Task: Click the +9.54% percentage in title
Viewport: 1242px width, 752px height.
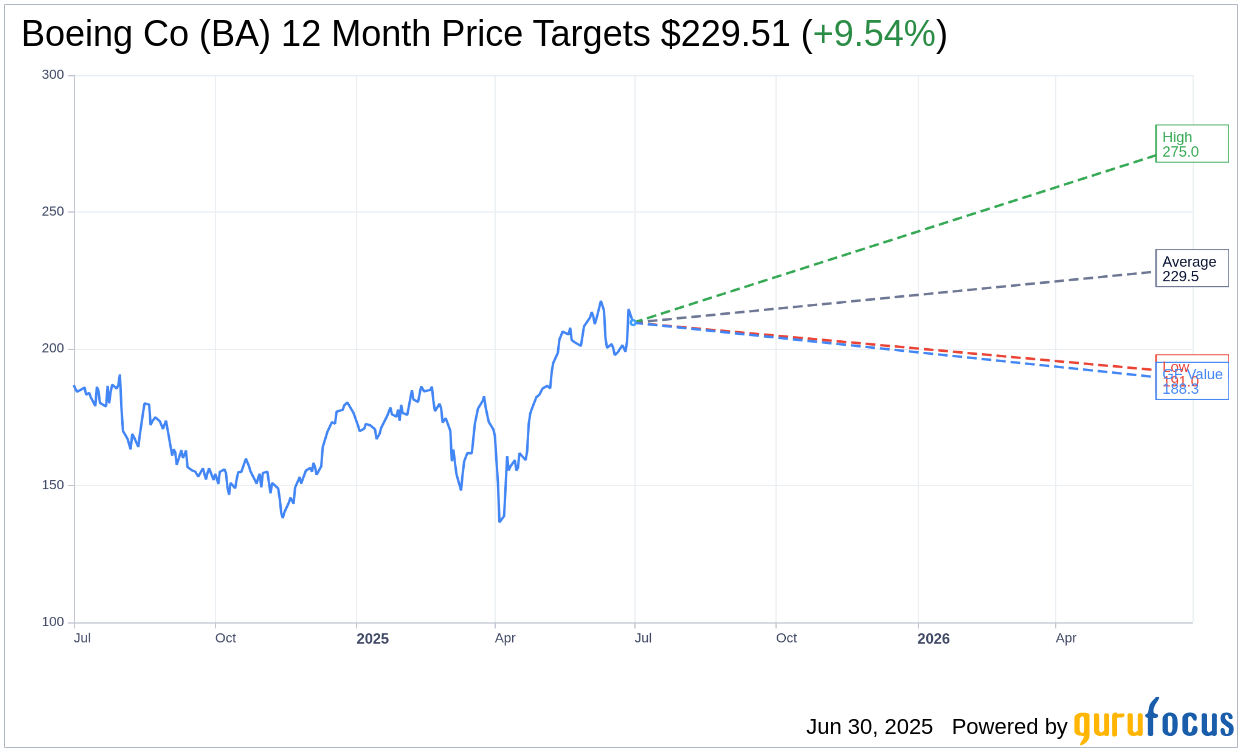Action: point(873,34)
